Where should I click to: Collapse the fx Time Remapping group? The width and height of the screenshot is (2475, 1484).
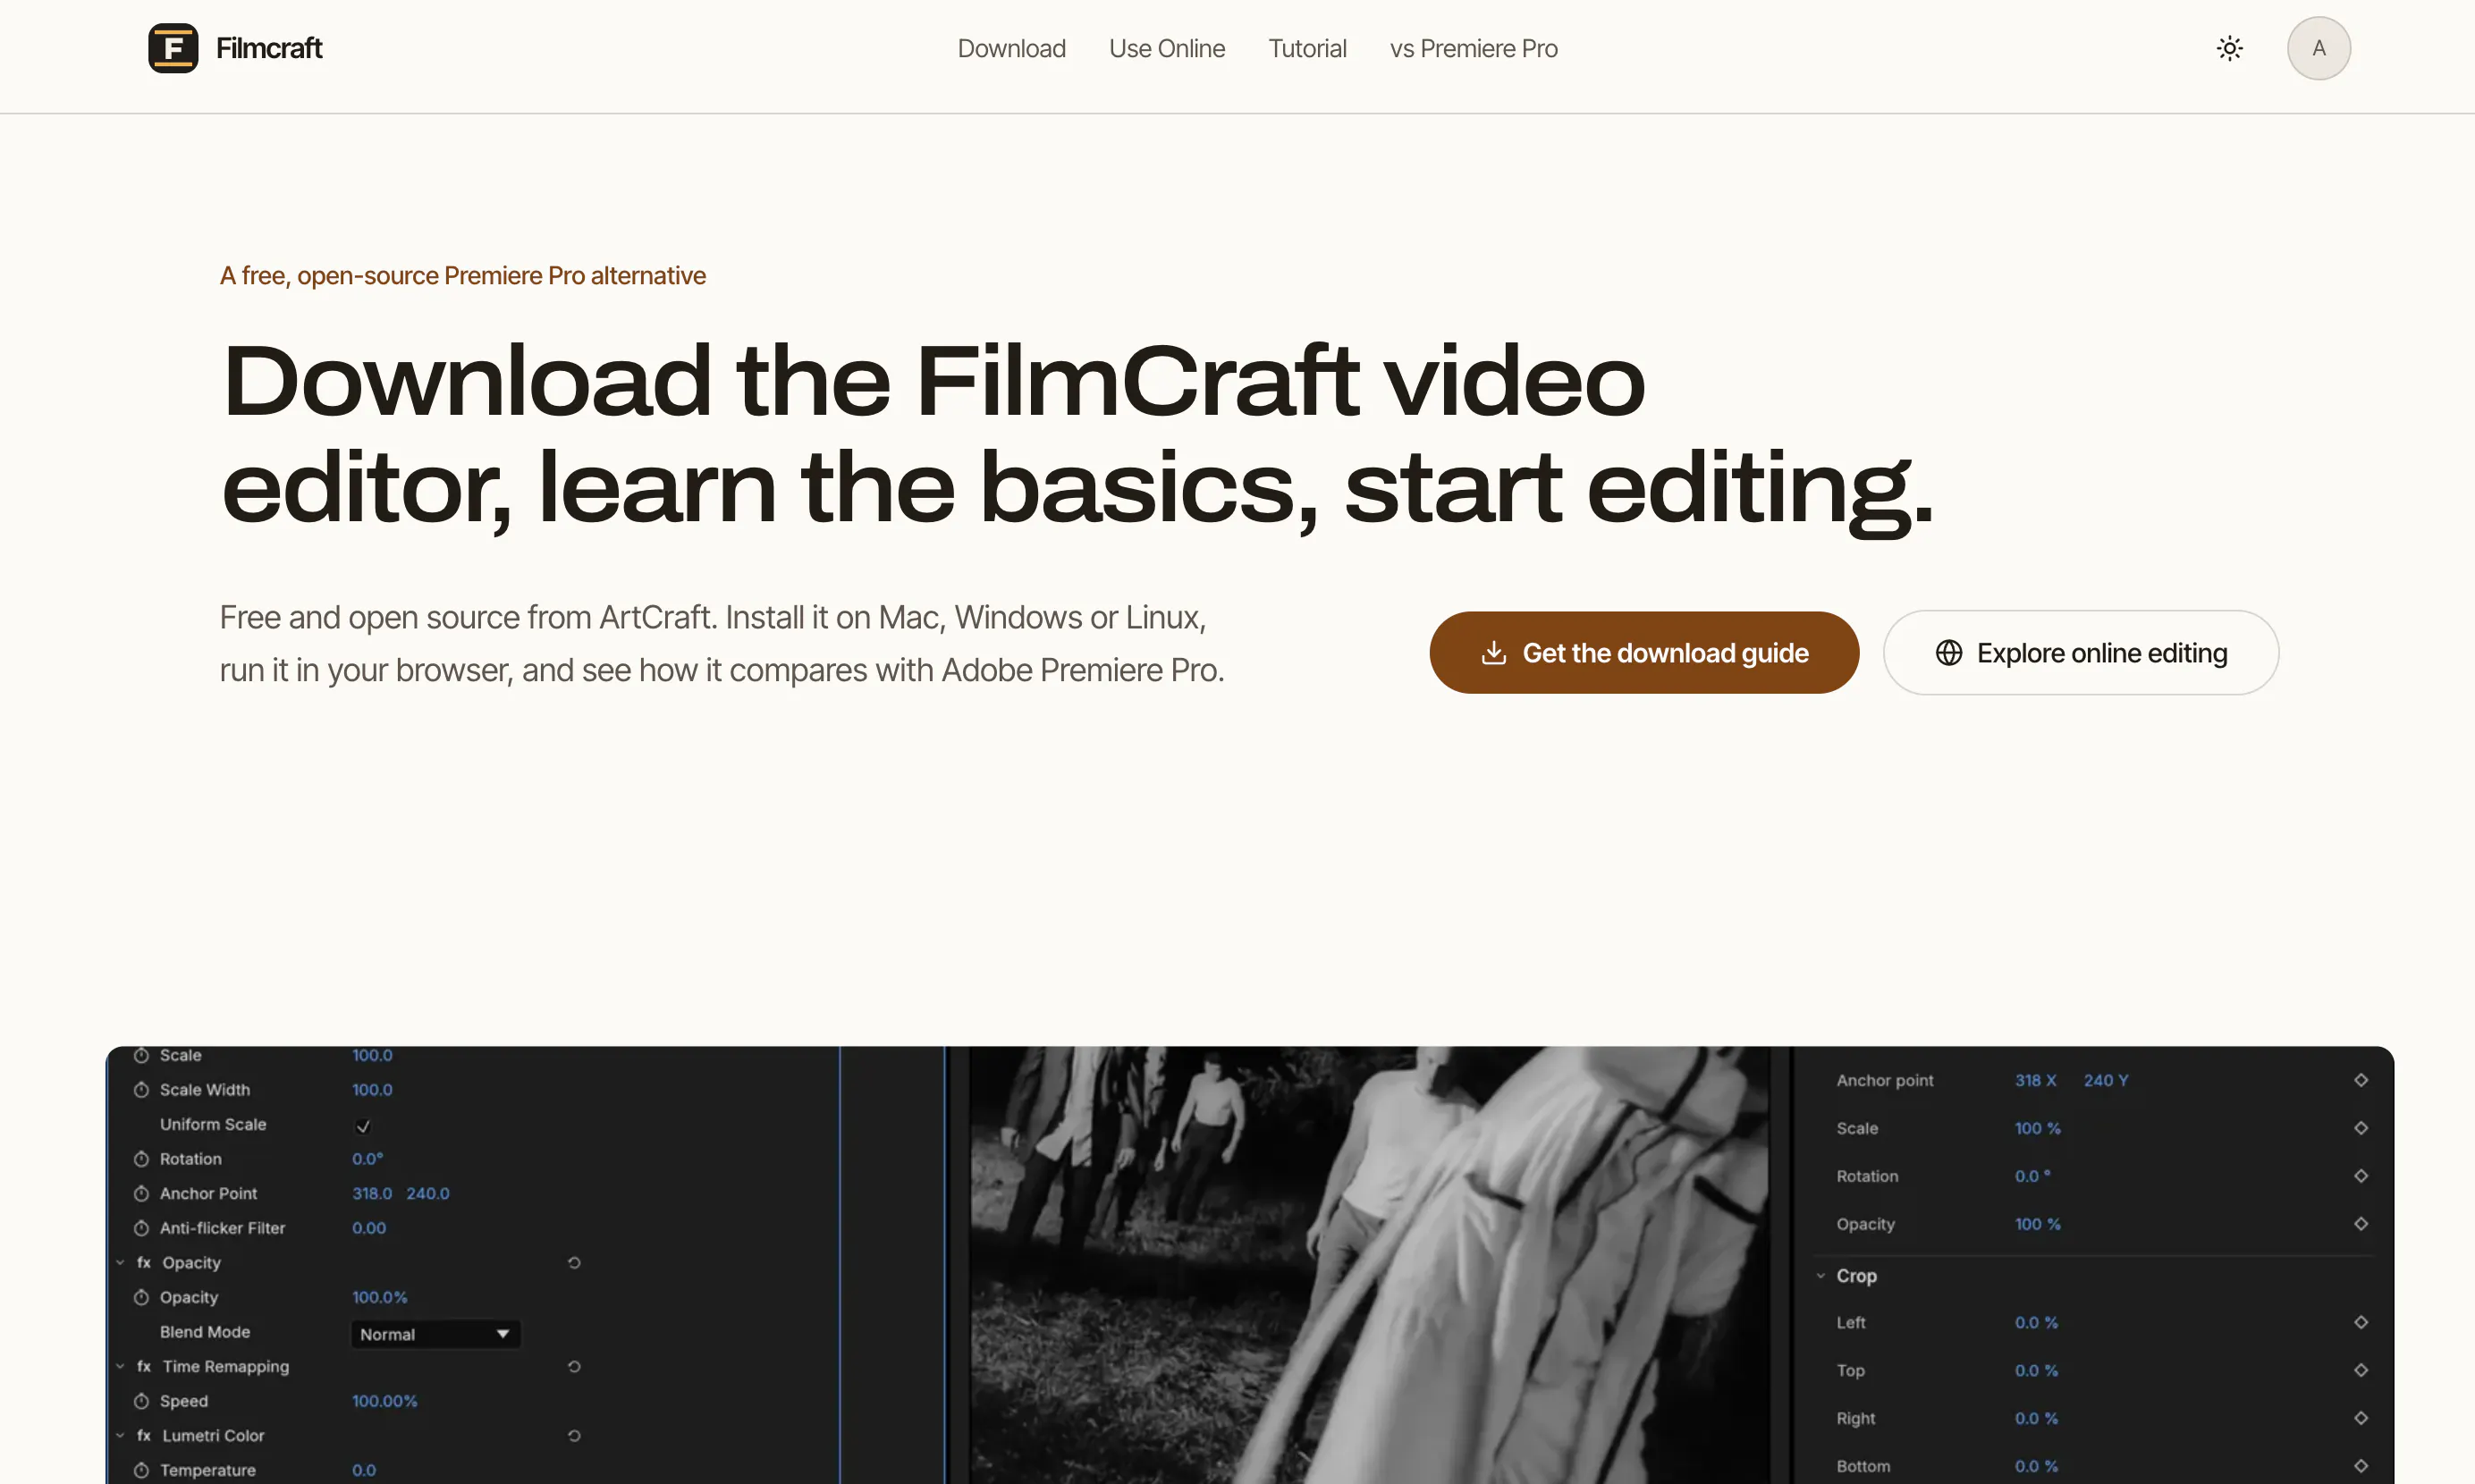(120, 1366)
